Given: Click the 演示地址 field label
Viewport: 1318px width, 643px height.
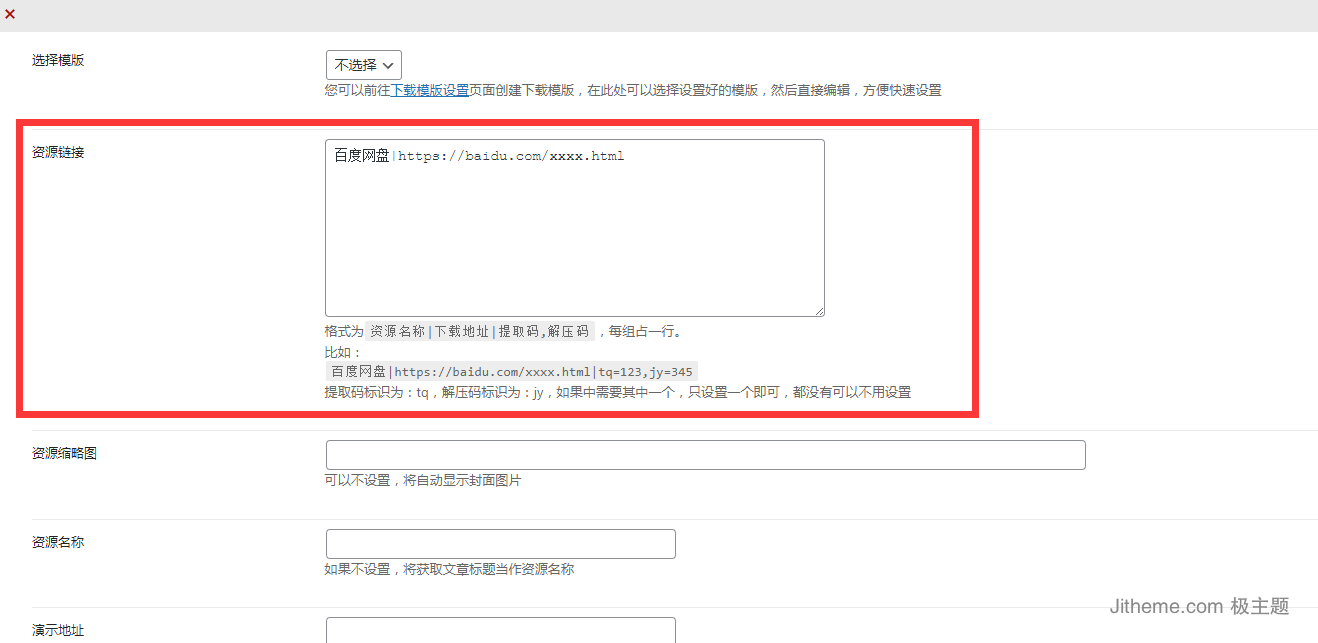Looking at the screenshot, I should (x=58, y=630).
